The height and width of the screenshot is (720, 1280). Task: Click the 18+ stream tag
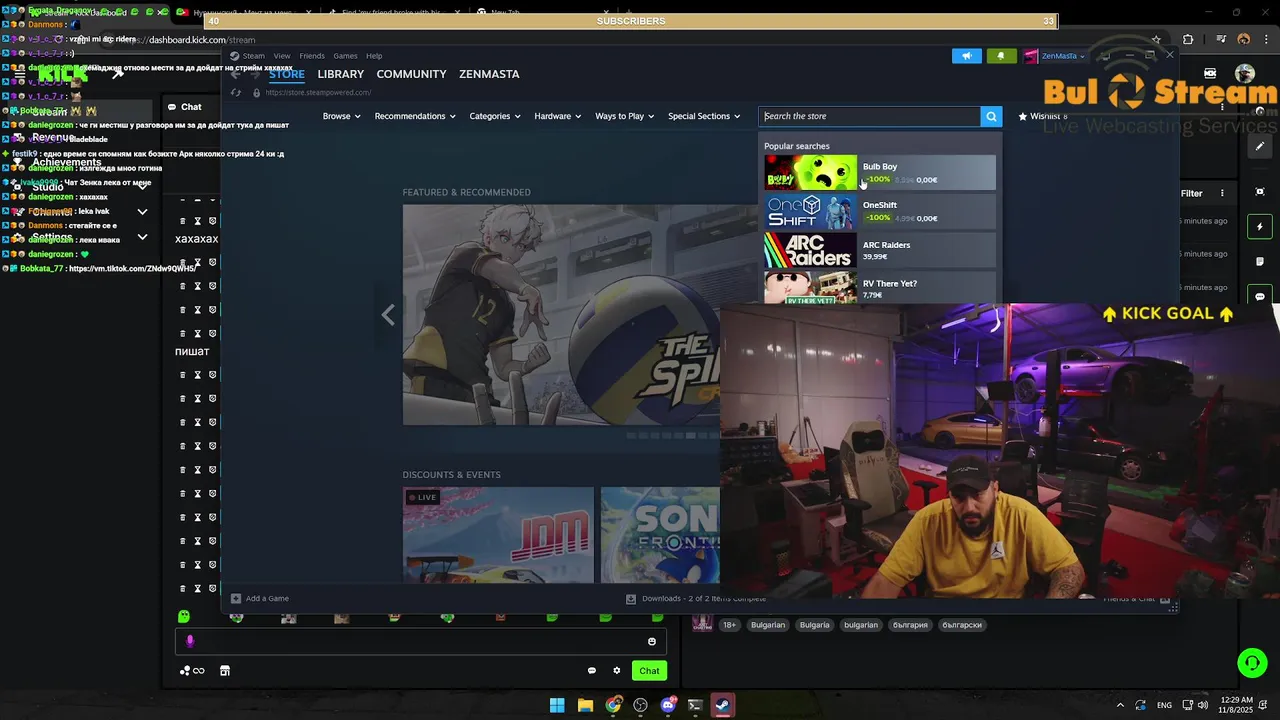click(x=730, y=625)
